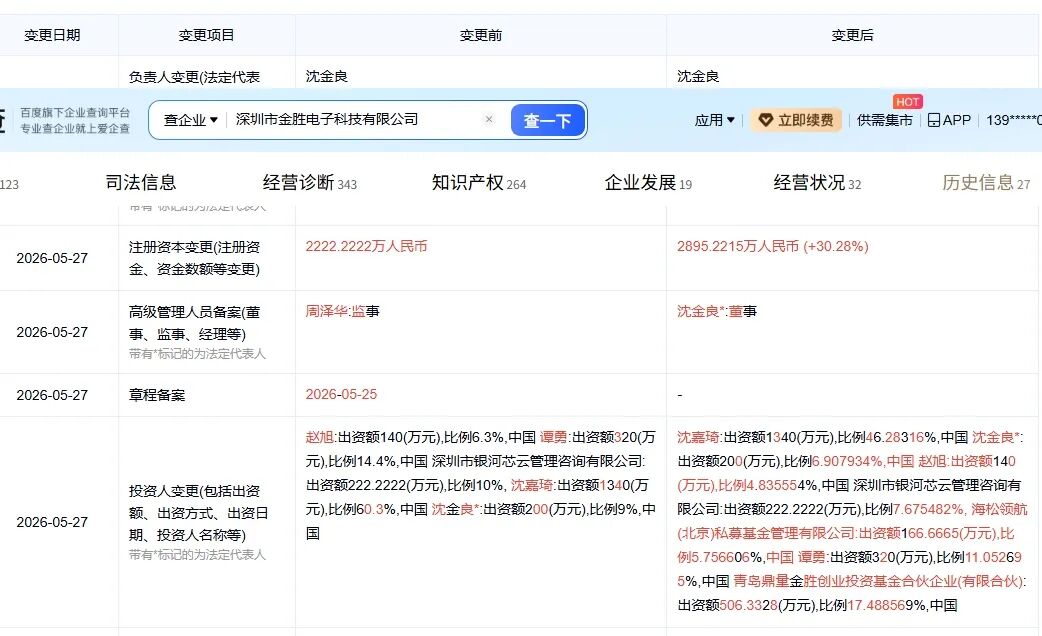The image size is (1042, 636).
Task: Open the 供需集市 link
Action: [x=885, y=120]
